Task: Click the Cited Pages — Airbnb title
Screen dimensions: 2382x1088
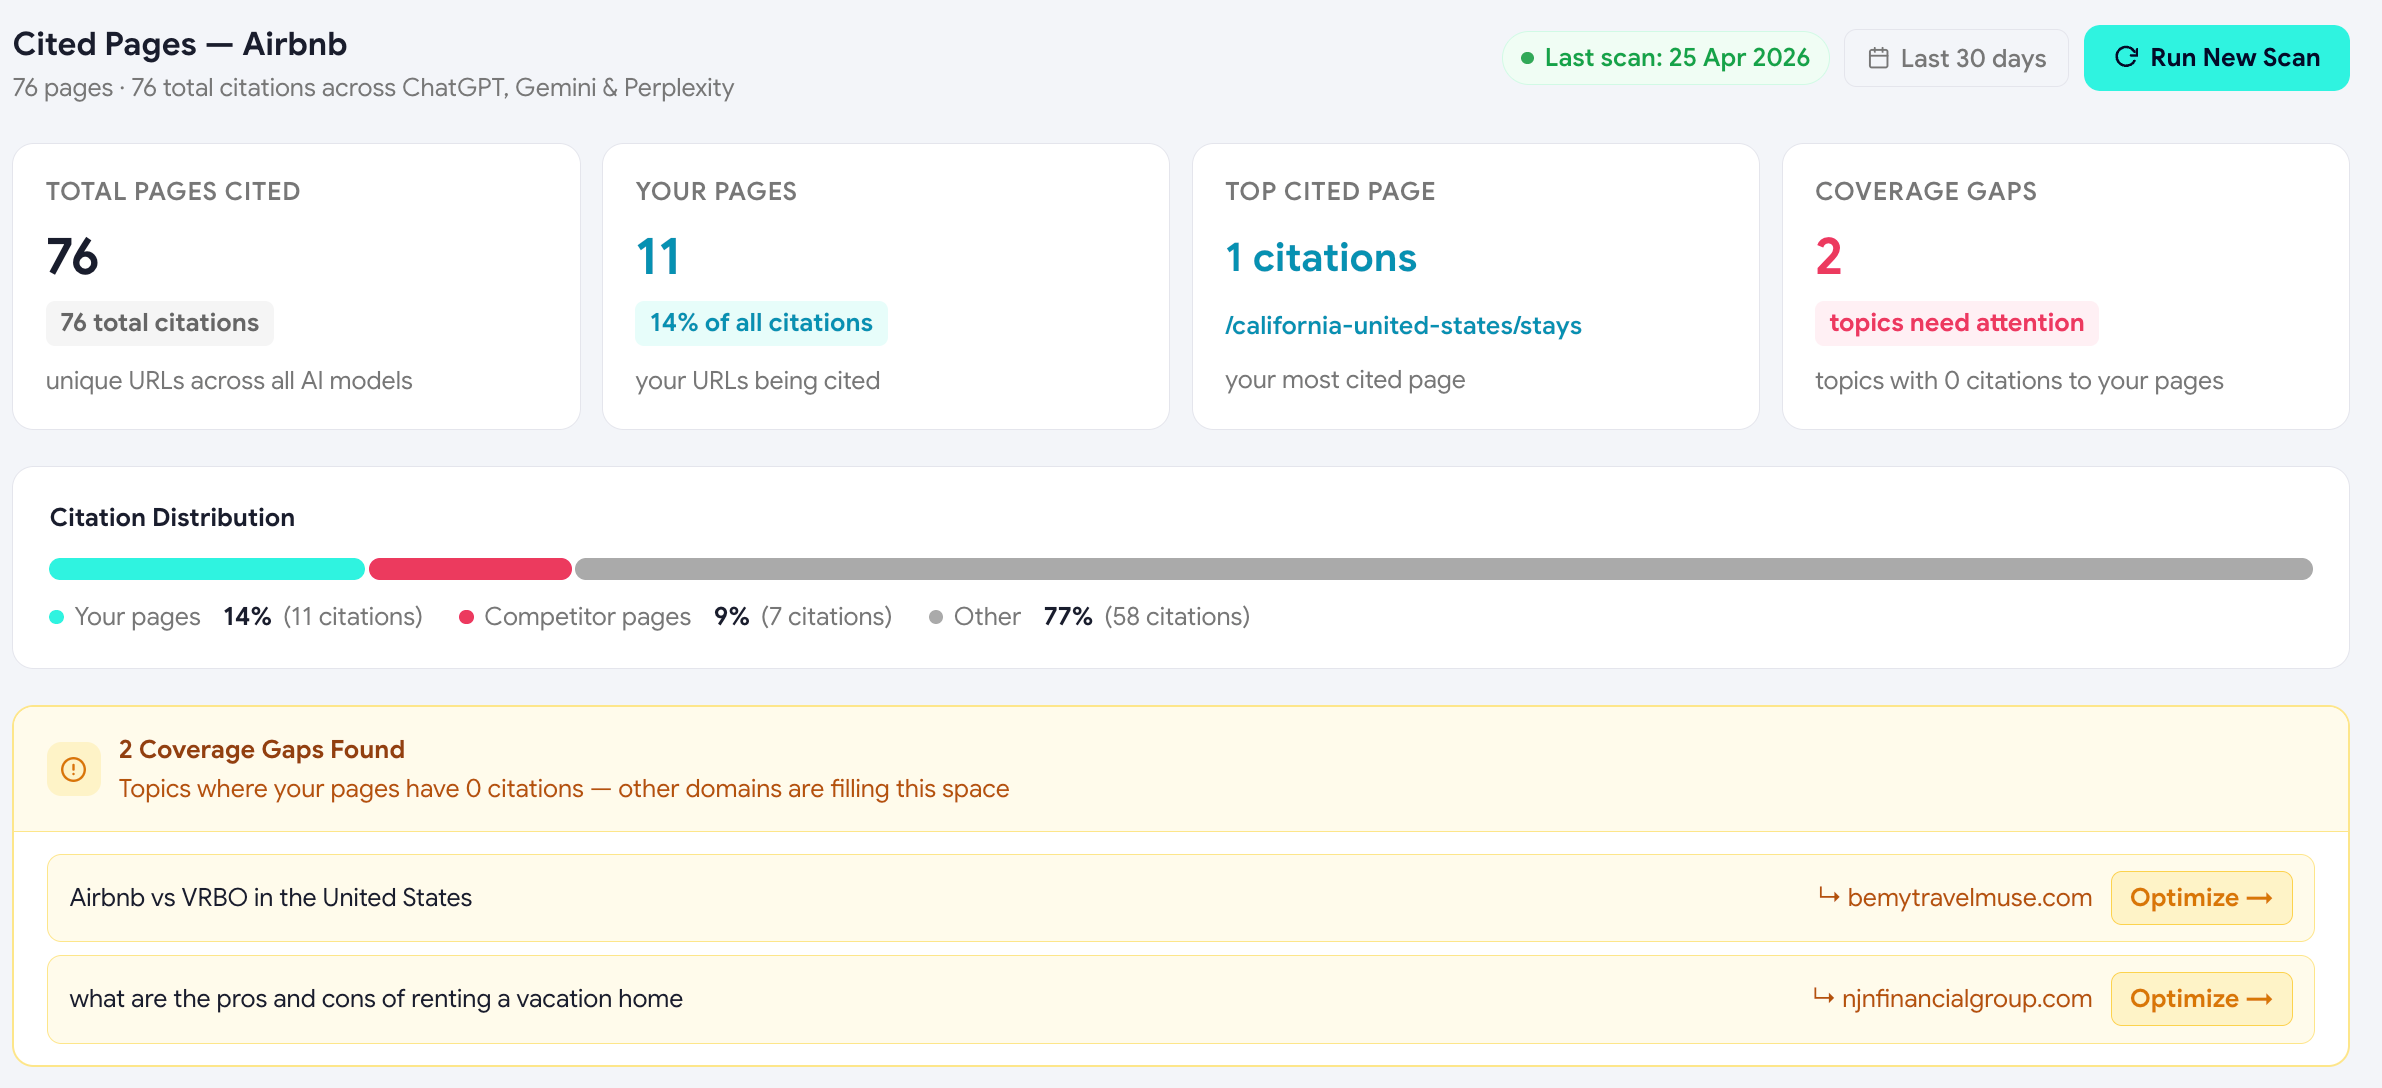Action: tap(180, 44)
